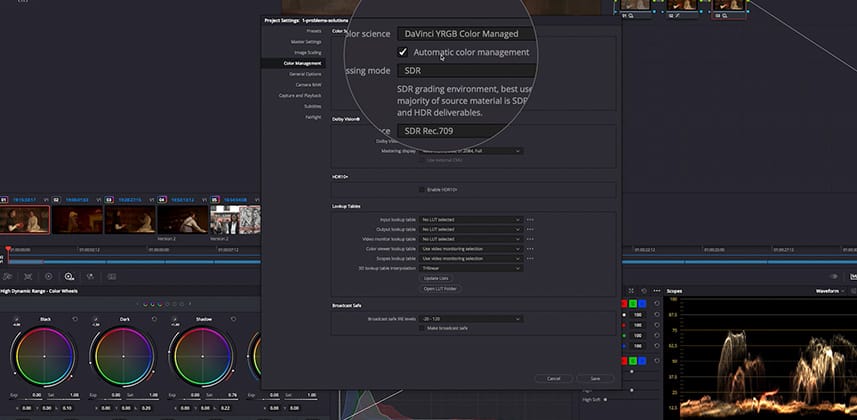Image resolution: width=857 pixels, height=420 pixels.
Task: Select Camera RAW in sidebar
Action: pyautogui.click(x=309, y=85)
